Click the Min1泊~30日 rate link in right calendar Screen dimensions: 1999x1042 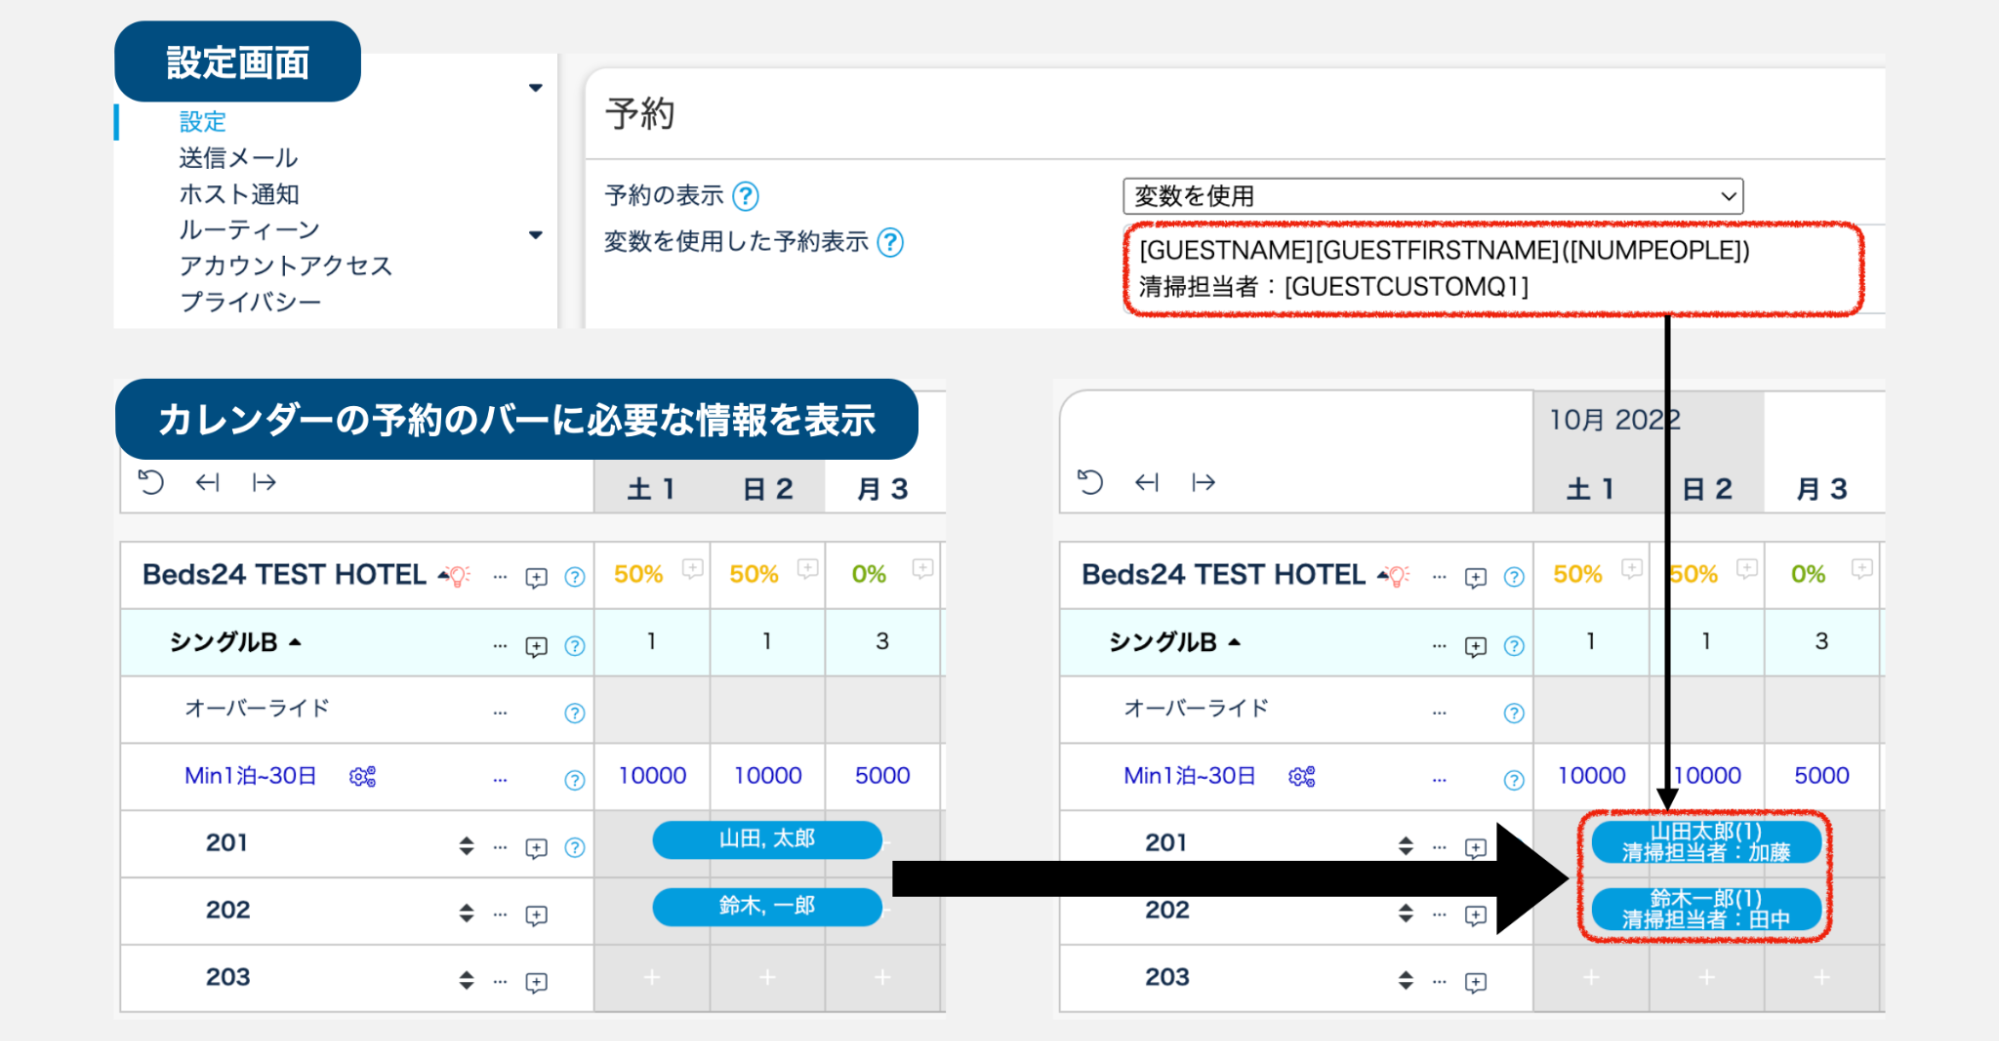tap(1189, 776)
